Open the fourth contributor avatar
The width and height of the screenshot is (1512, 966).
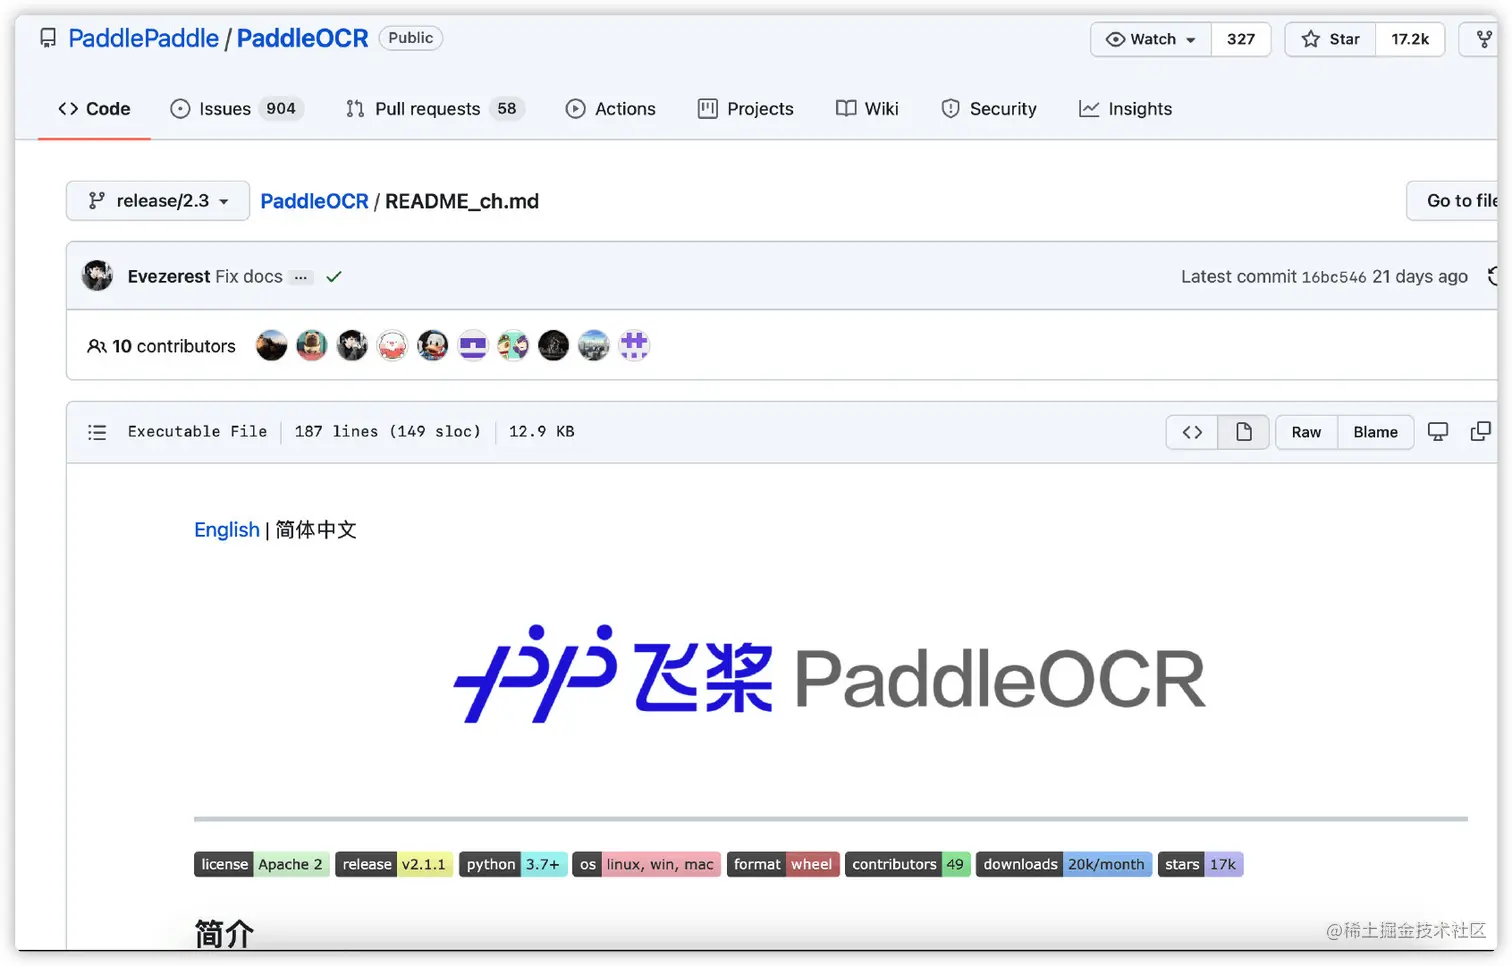click(392, 346)
